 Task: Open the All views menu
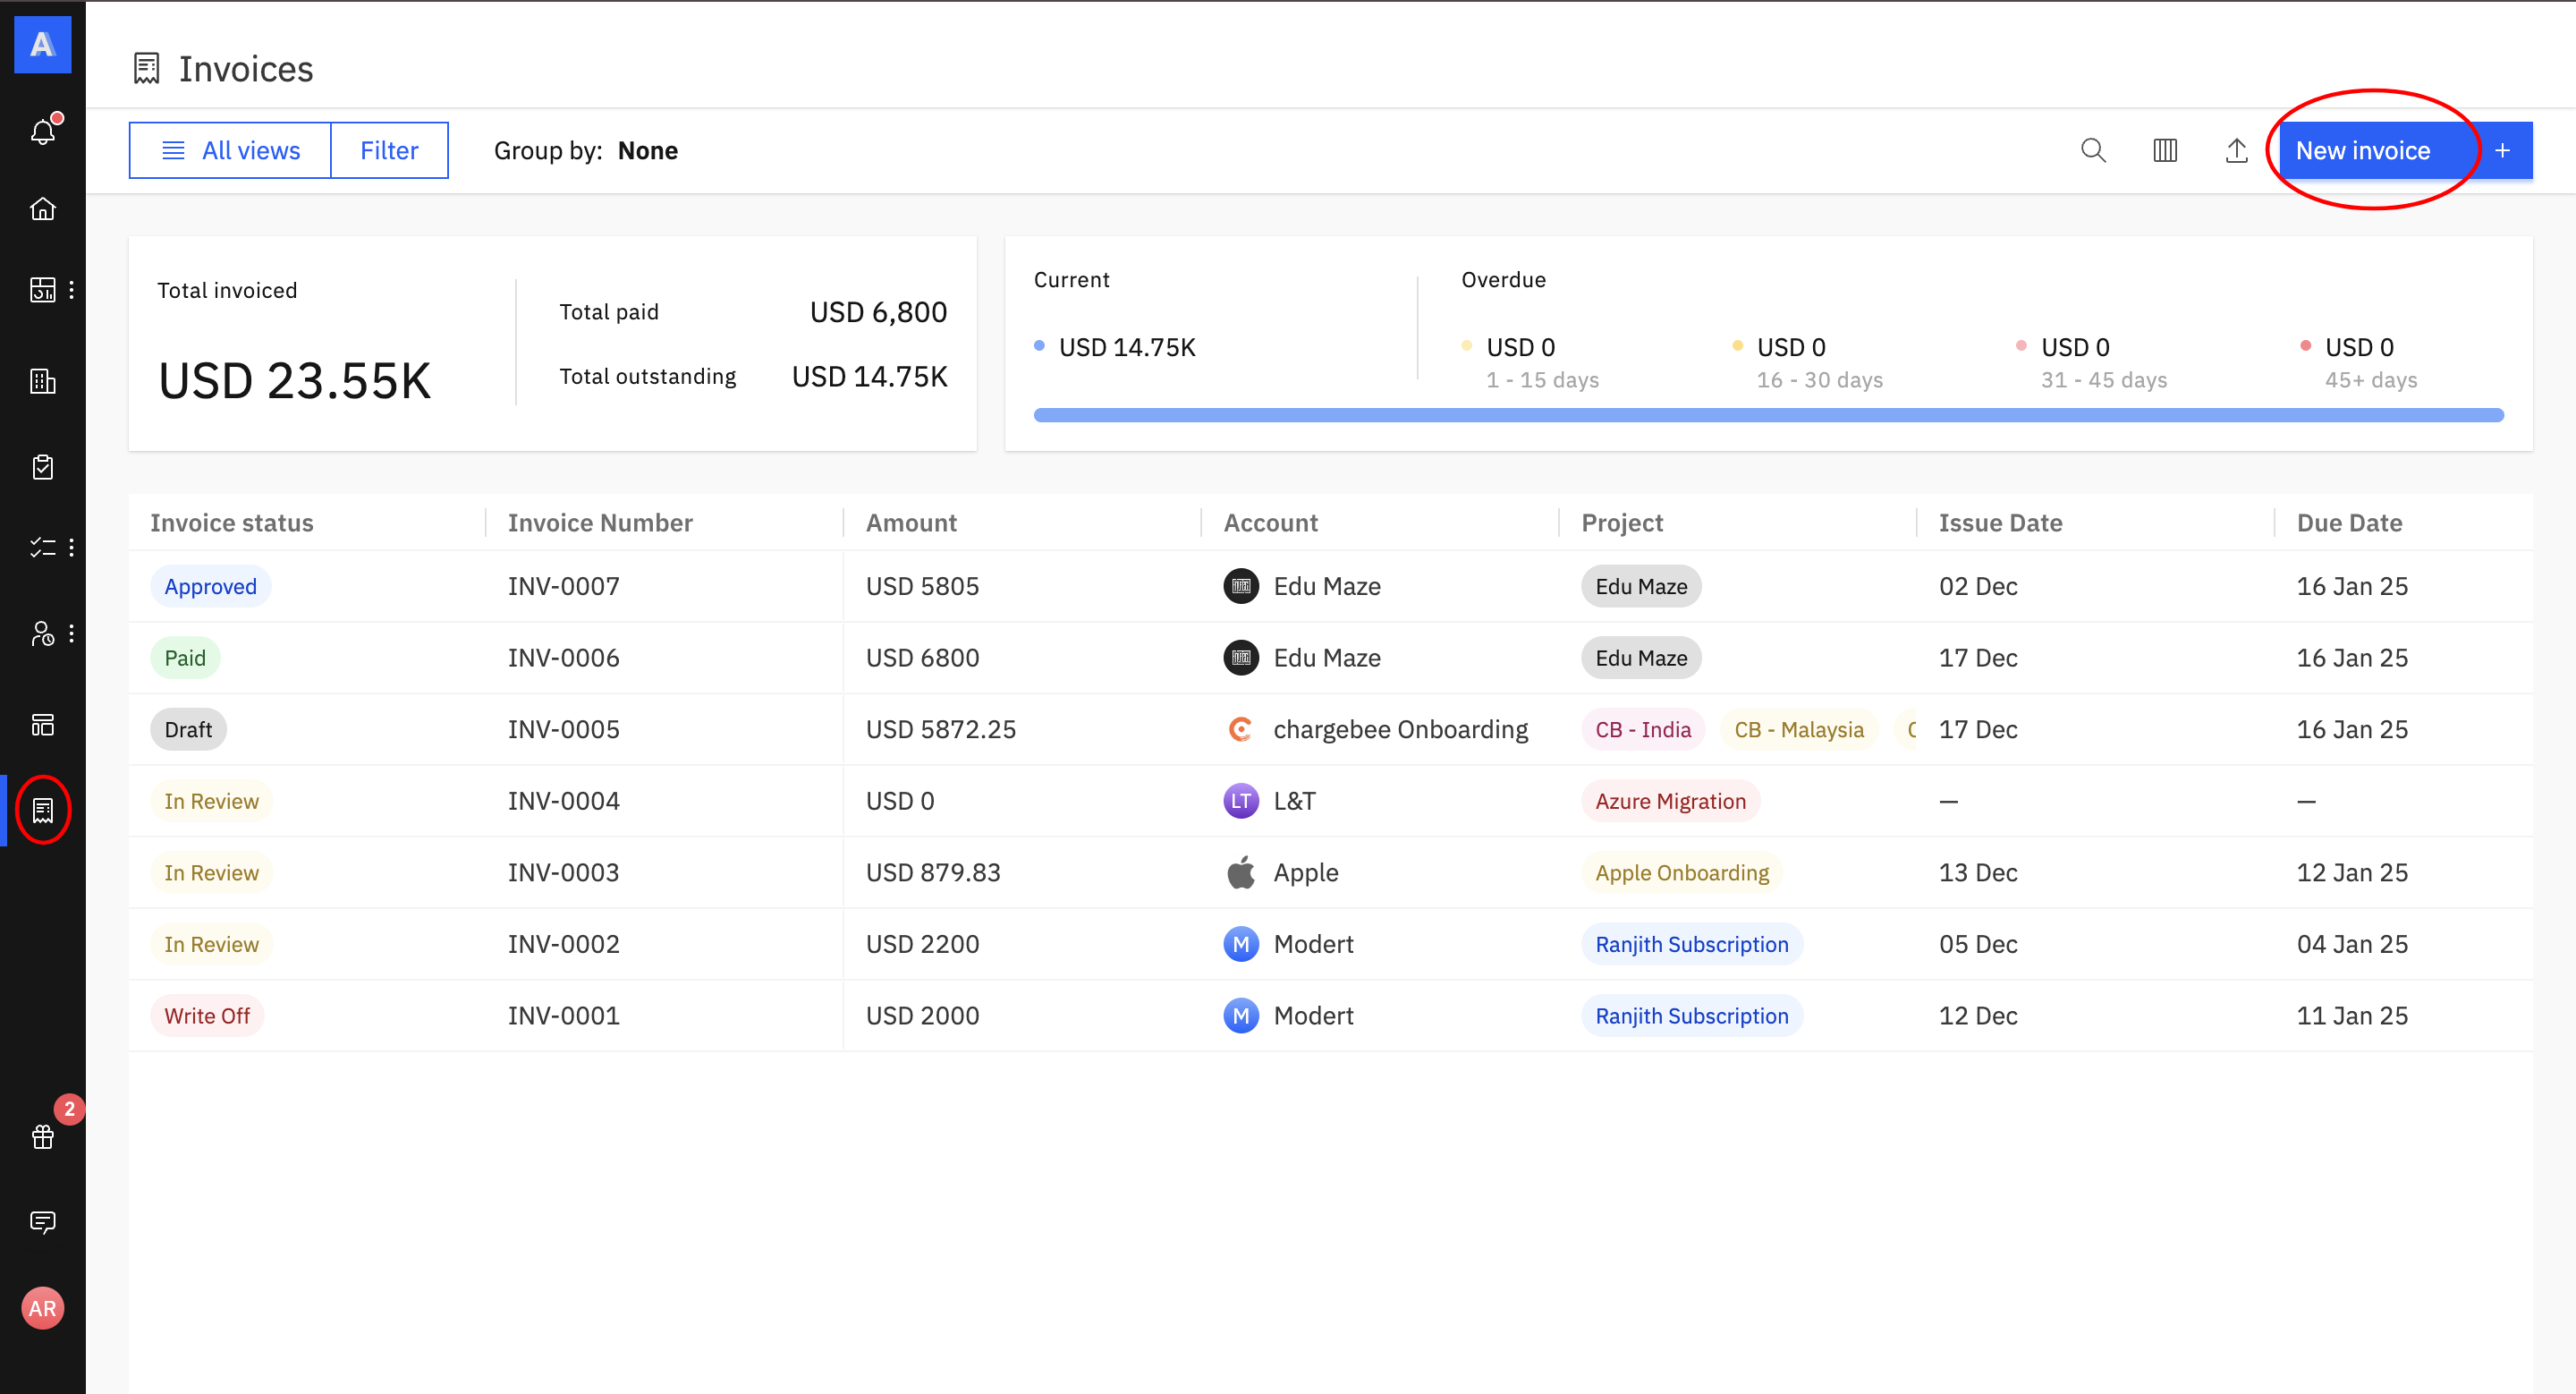tap(231, 150)
